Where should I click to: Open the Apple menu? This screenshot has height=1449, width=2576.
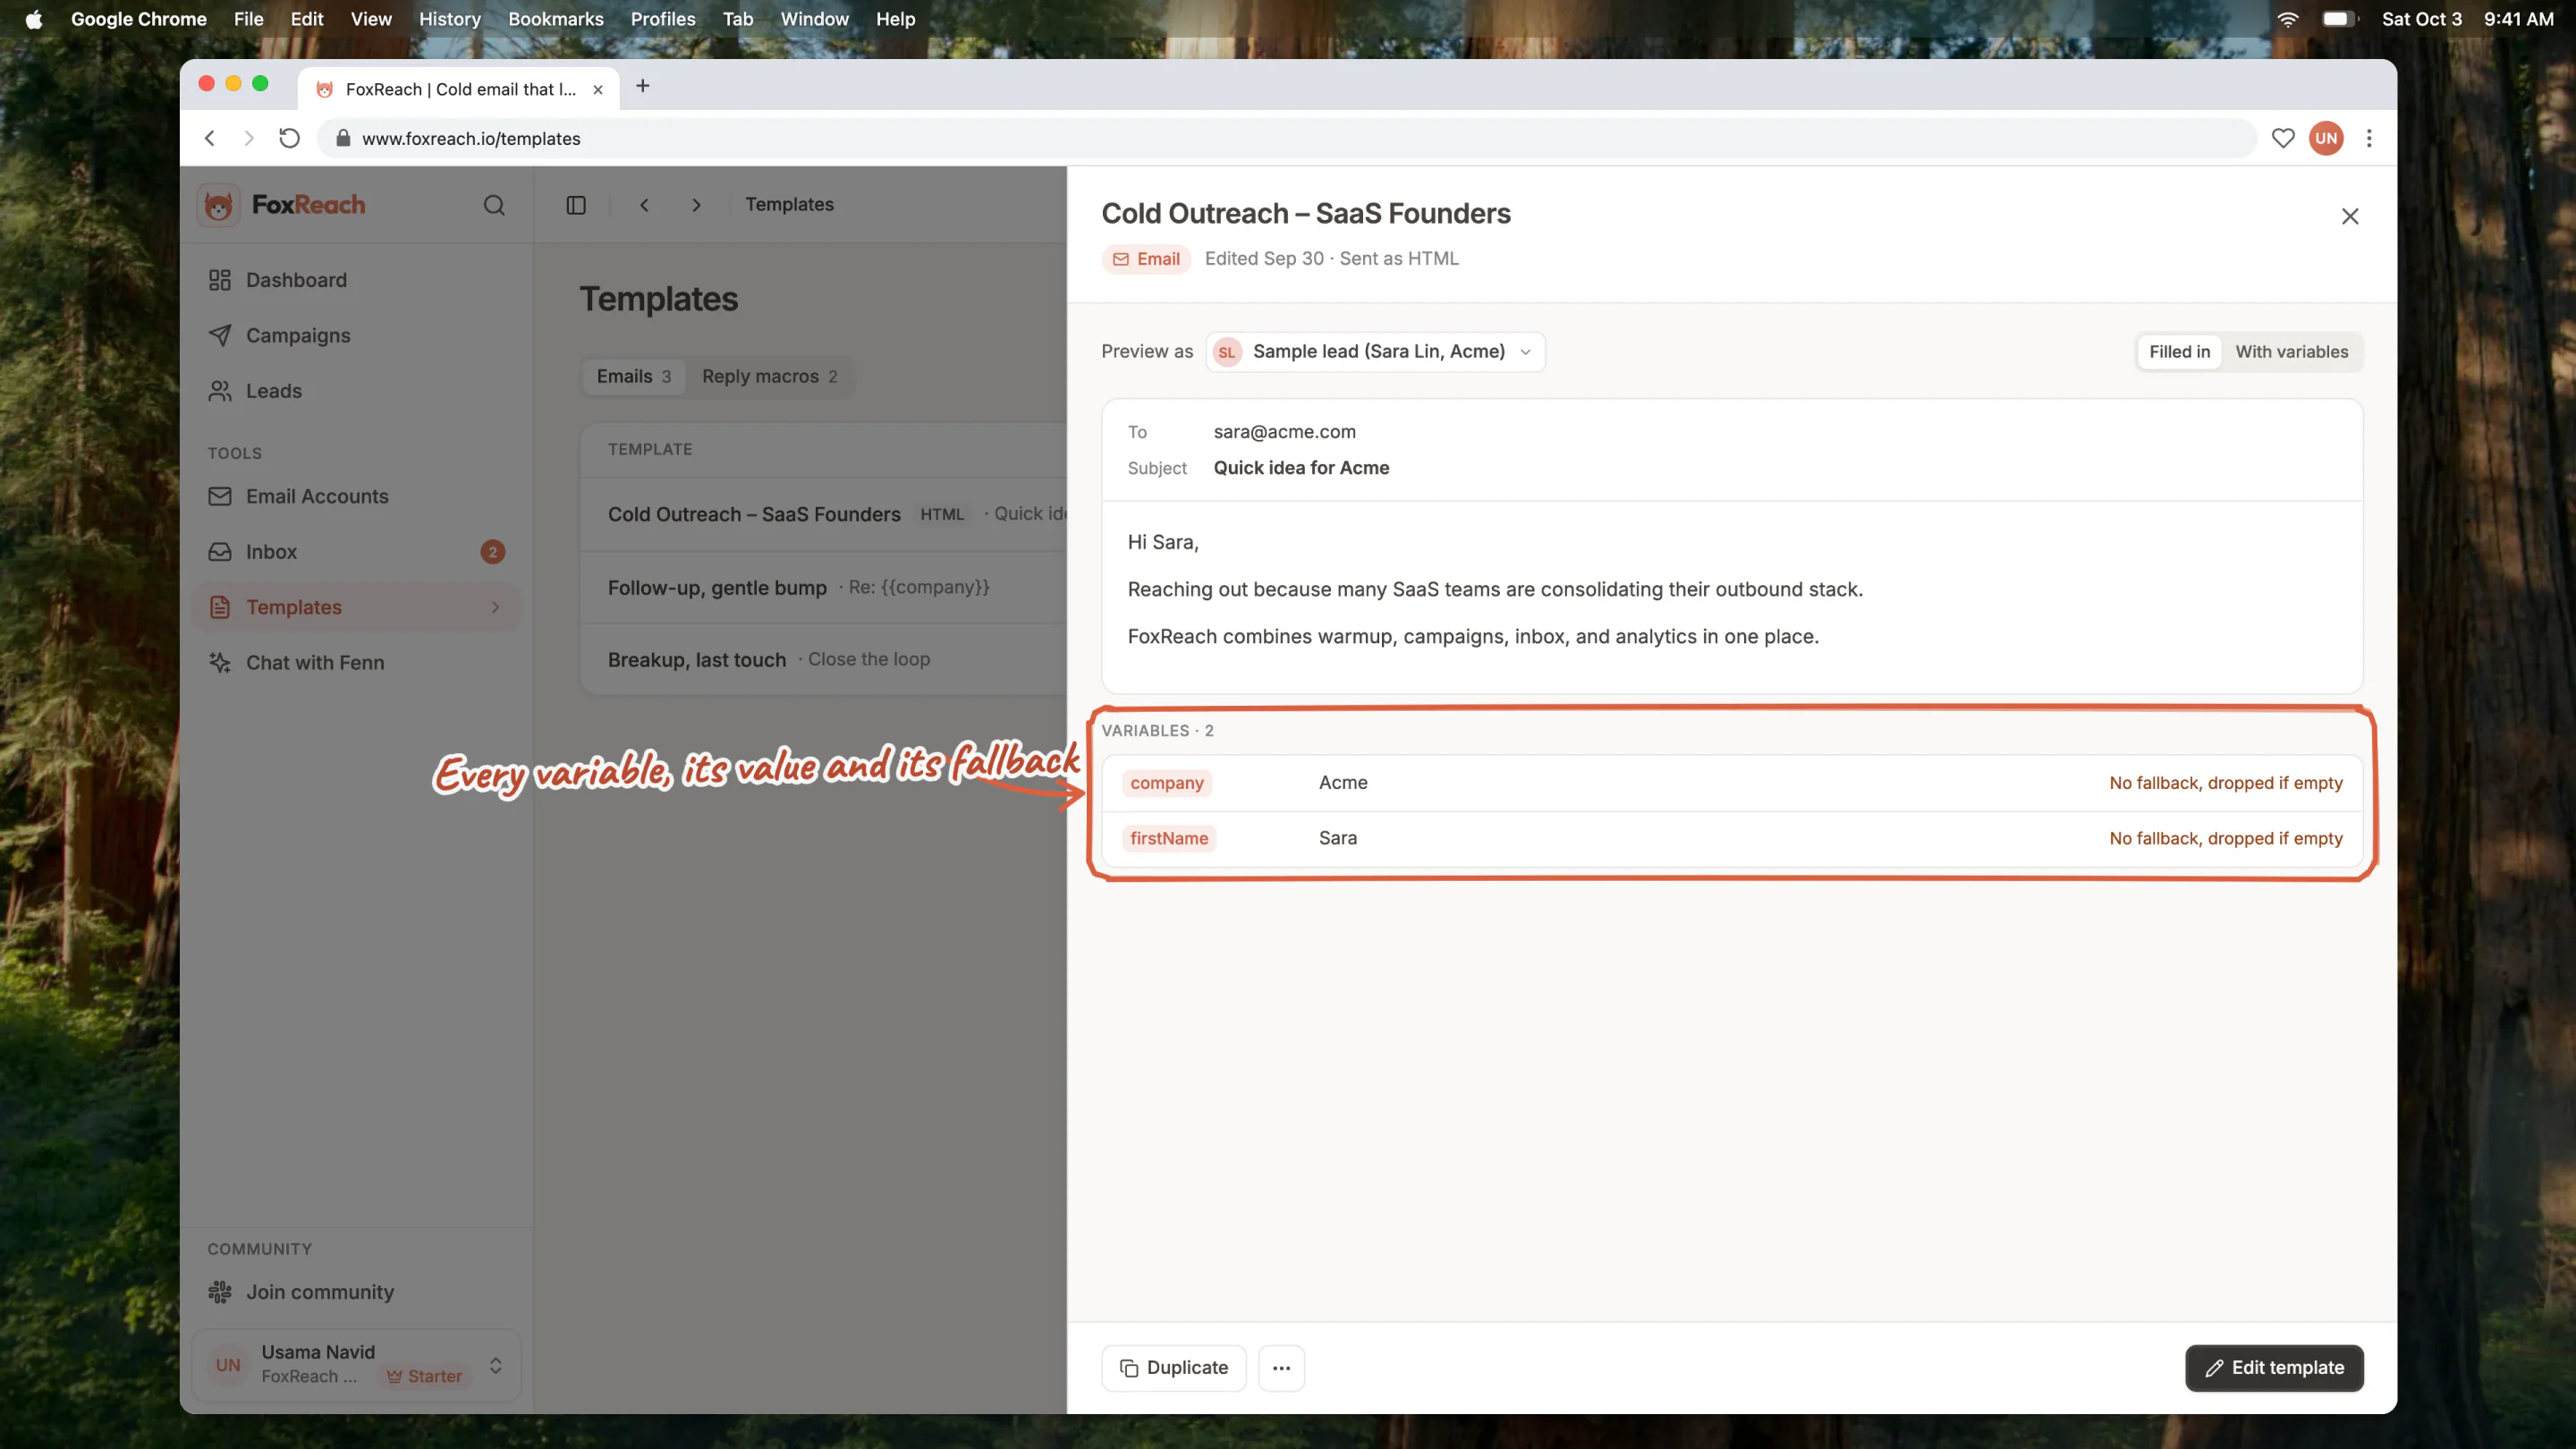[x=34, y=19]
